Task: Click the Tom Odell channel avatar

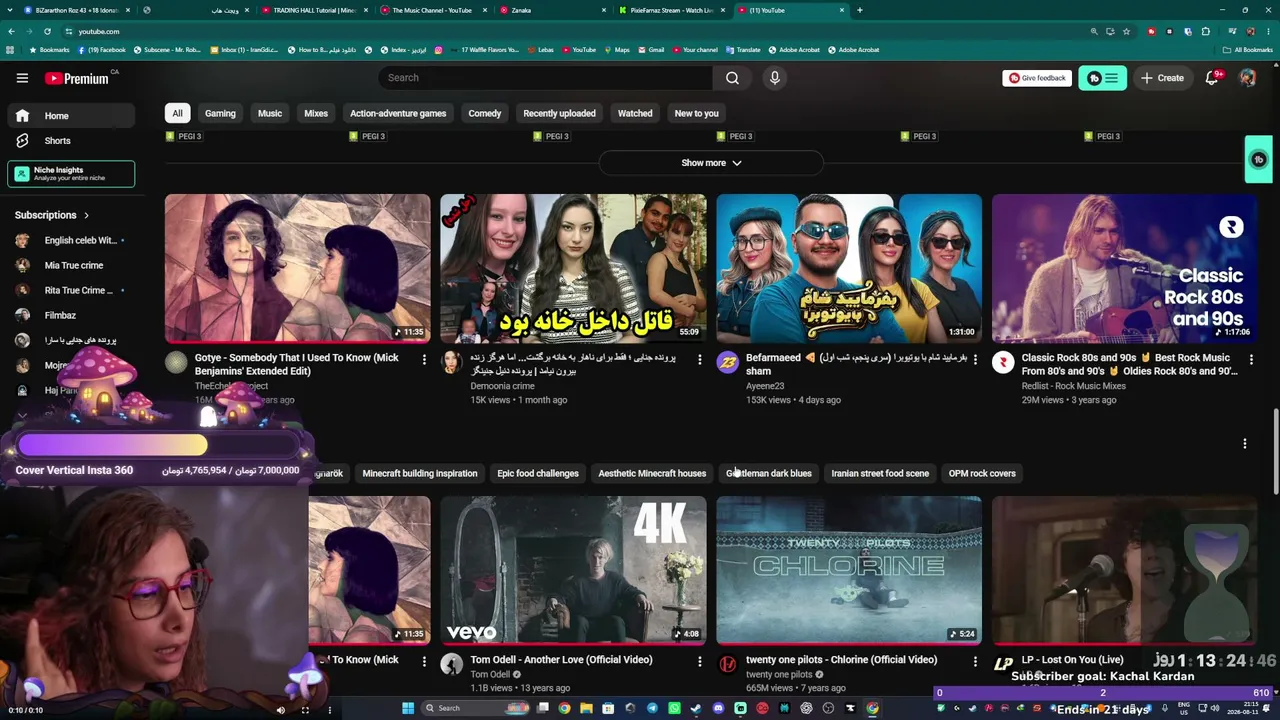Action: (x=452, y=664)
